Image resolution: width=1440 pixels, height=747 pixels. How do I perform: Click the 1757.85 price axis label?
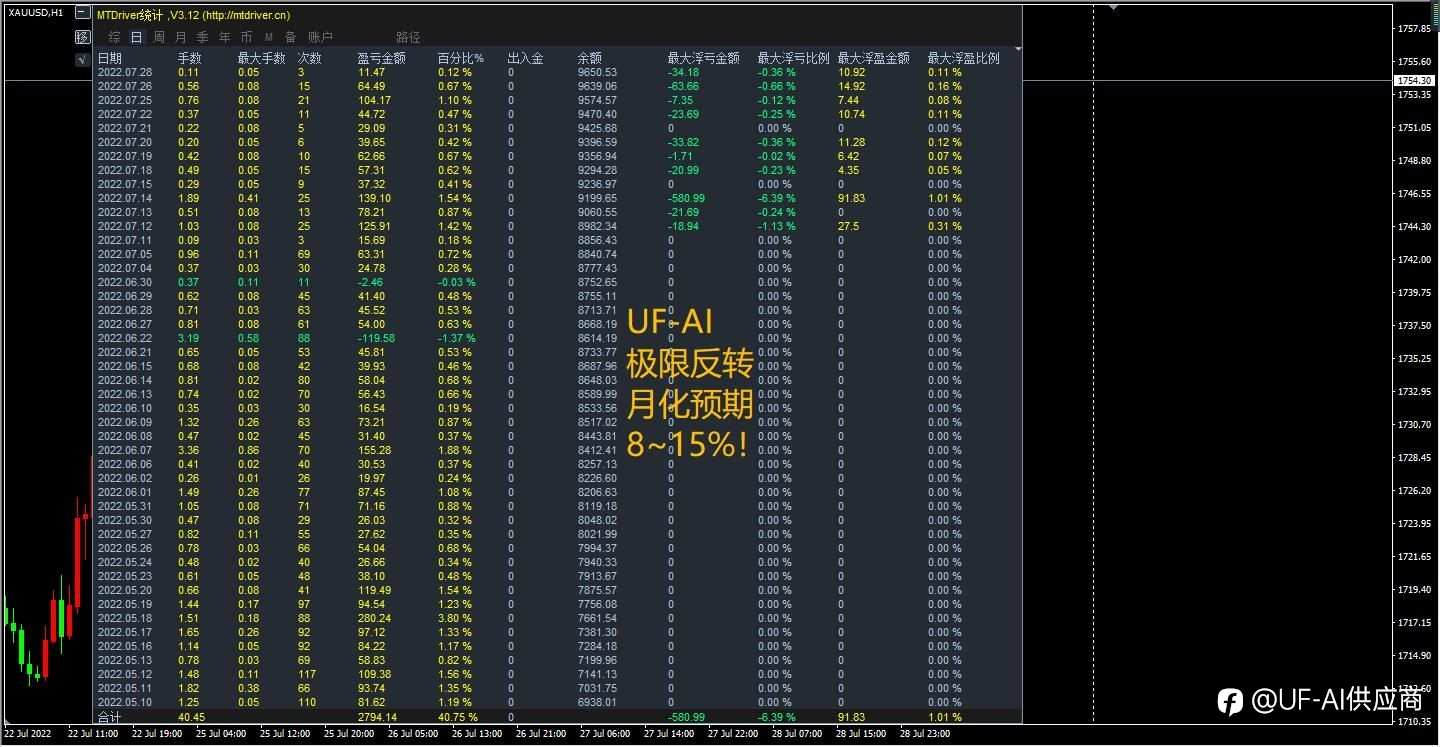pos(1414,29)
